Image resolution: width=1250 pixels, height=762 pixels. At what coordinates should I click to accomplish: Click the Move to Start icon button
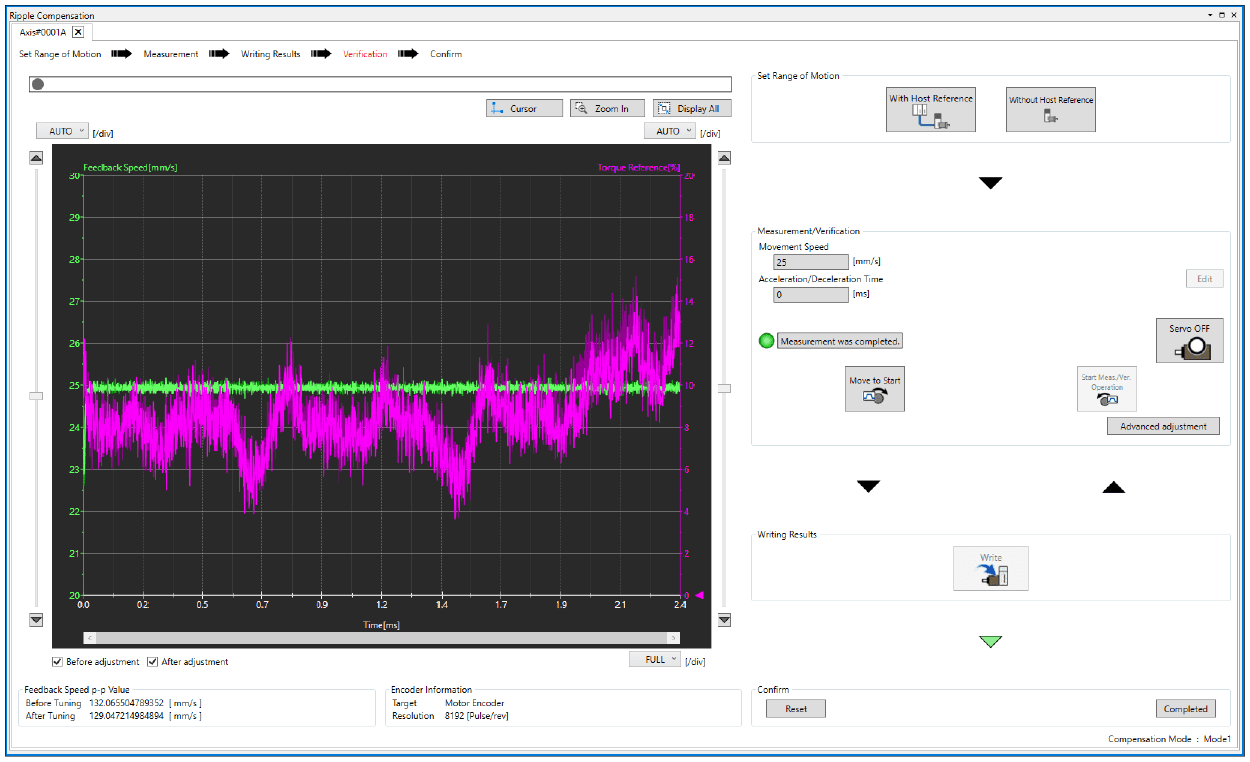tap(875, 389)
